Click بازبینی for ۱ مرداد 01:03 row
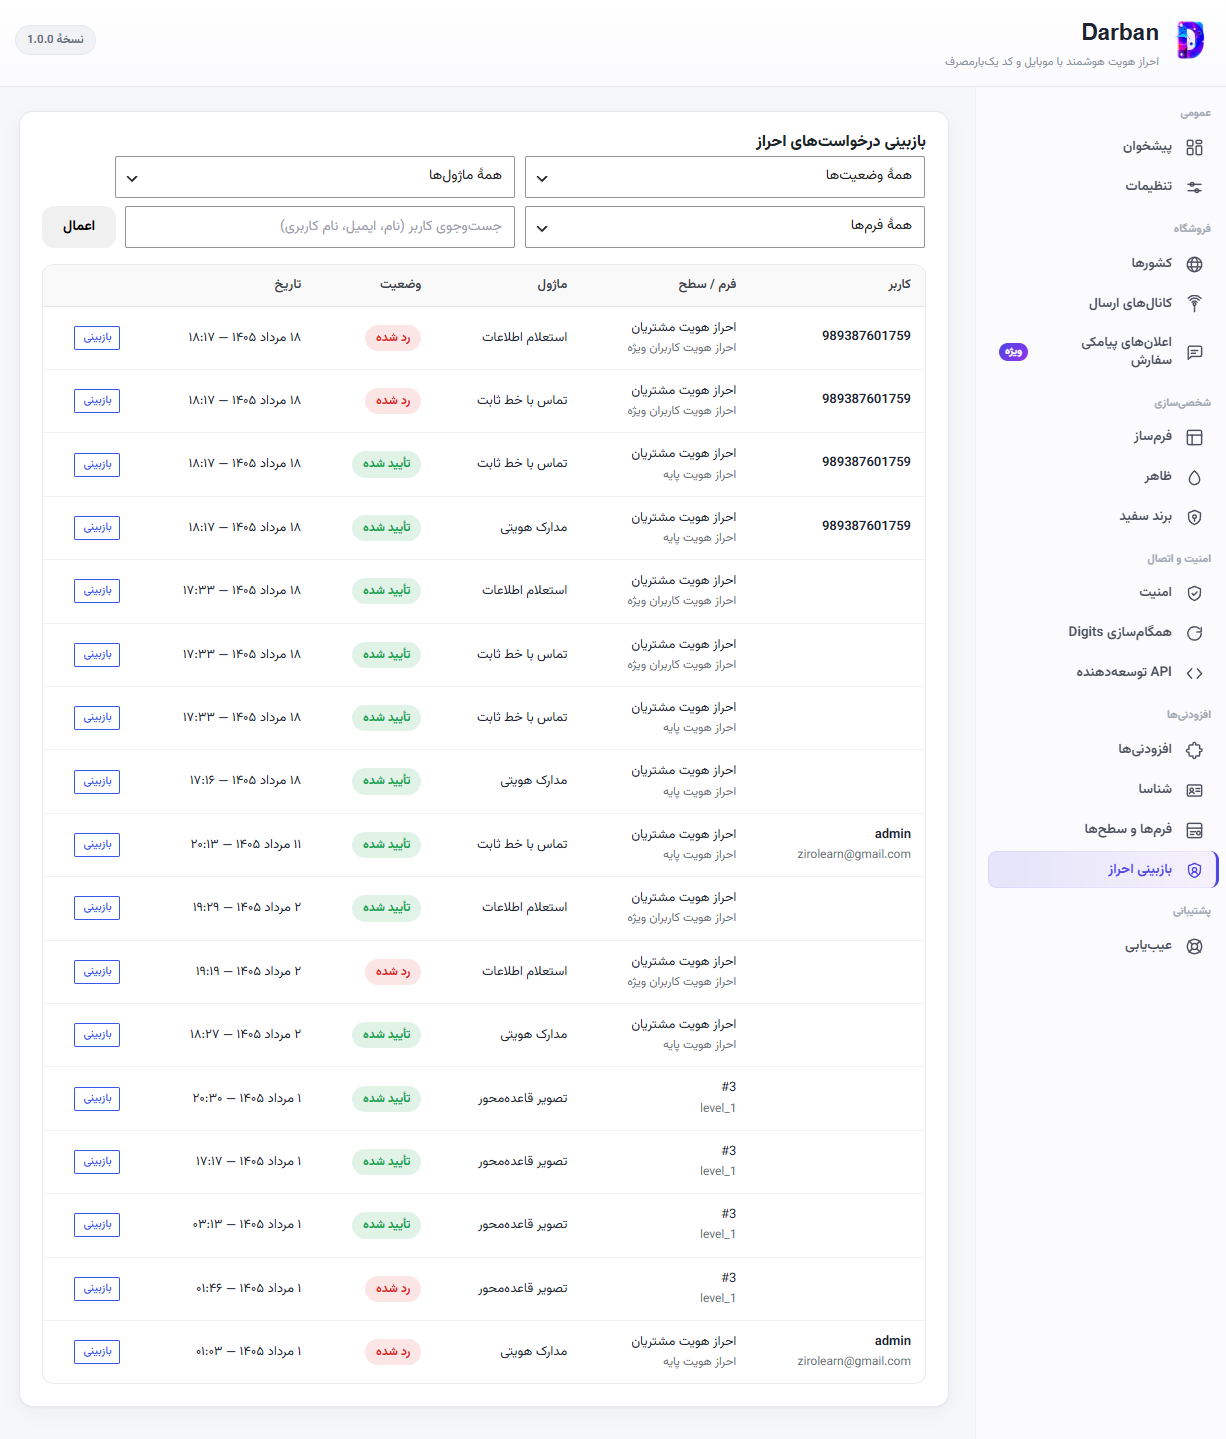1226x1439 pixels. coord(97,1352)
